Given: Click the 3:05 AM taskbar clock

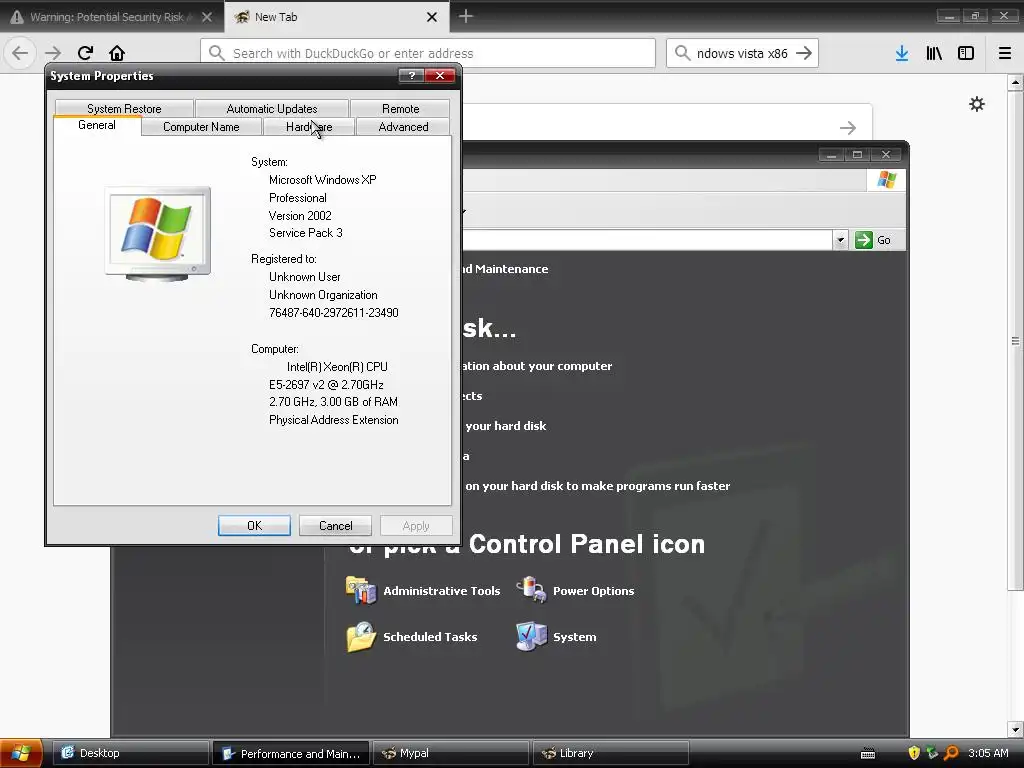Looking at the screenshot, I should click(x=988, y=753).
